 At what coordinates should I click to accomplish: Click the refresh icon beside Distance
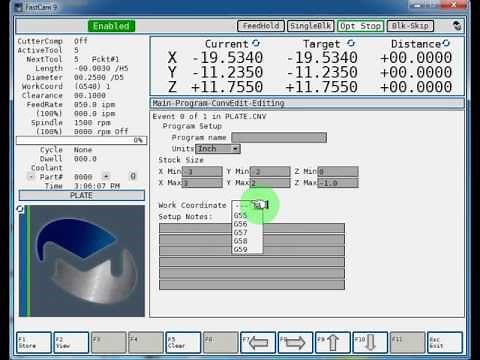(446, 43)
